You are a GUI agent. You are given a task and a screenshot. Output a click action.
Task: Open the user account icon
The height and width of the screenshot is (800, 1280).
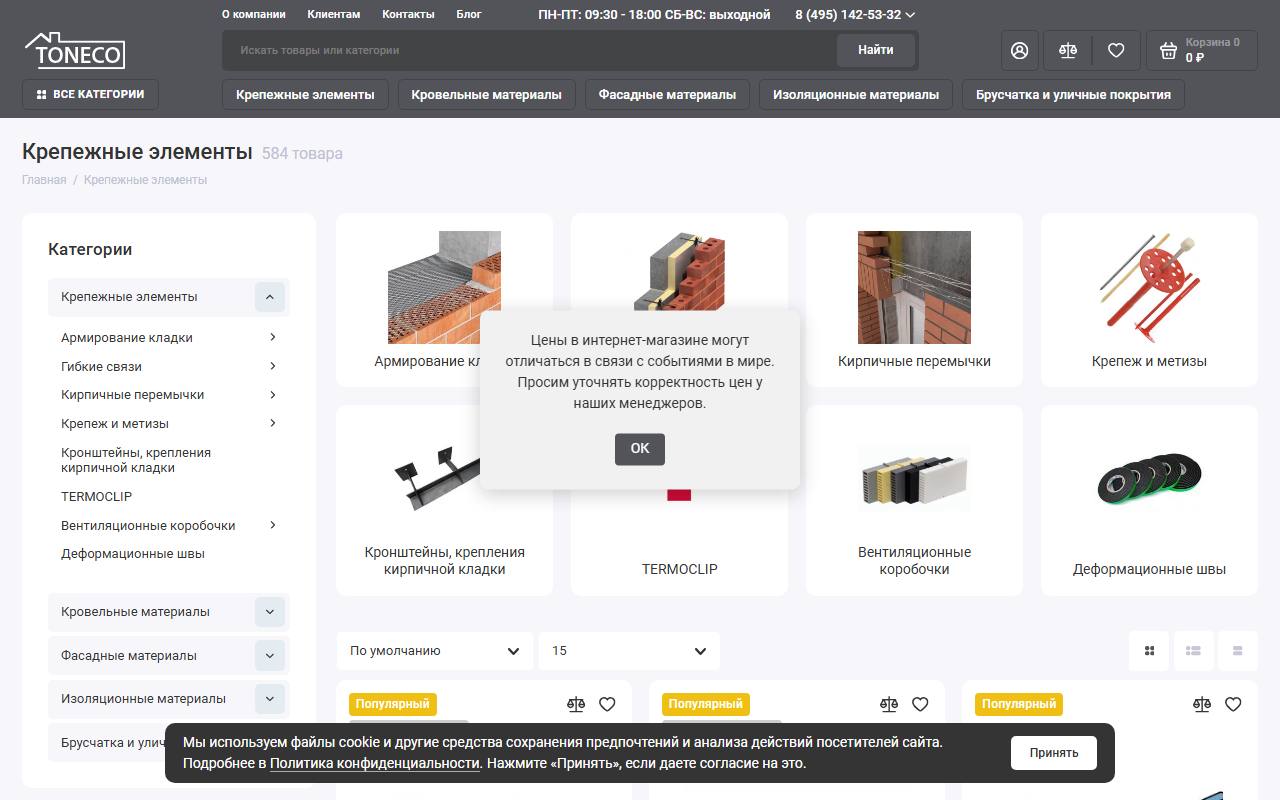(x=1019, y=50)
